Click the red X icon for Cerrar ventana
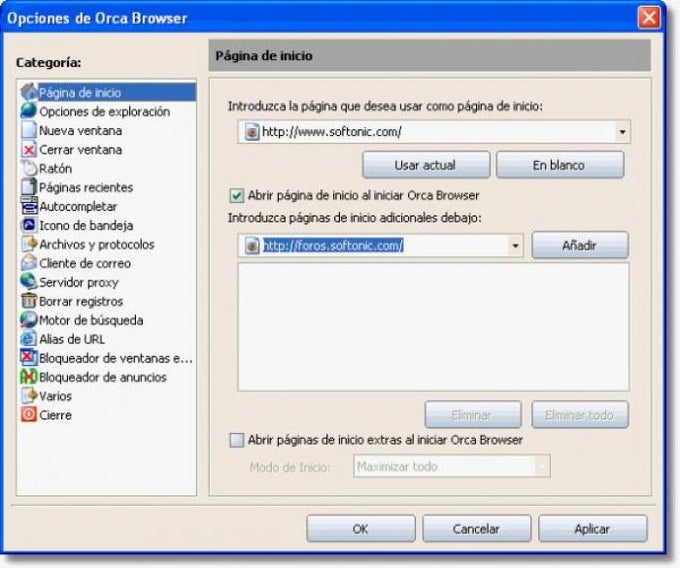The image size is (680, 568). click(29, 150)
